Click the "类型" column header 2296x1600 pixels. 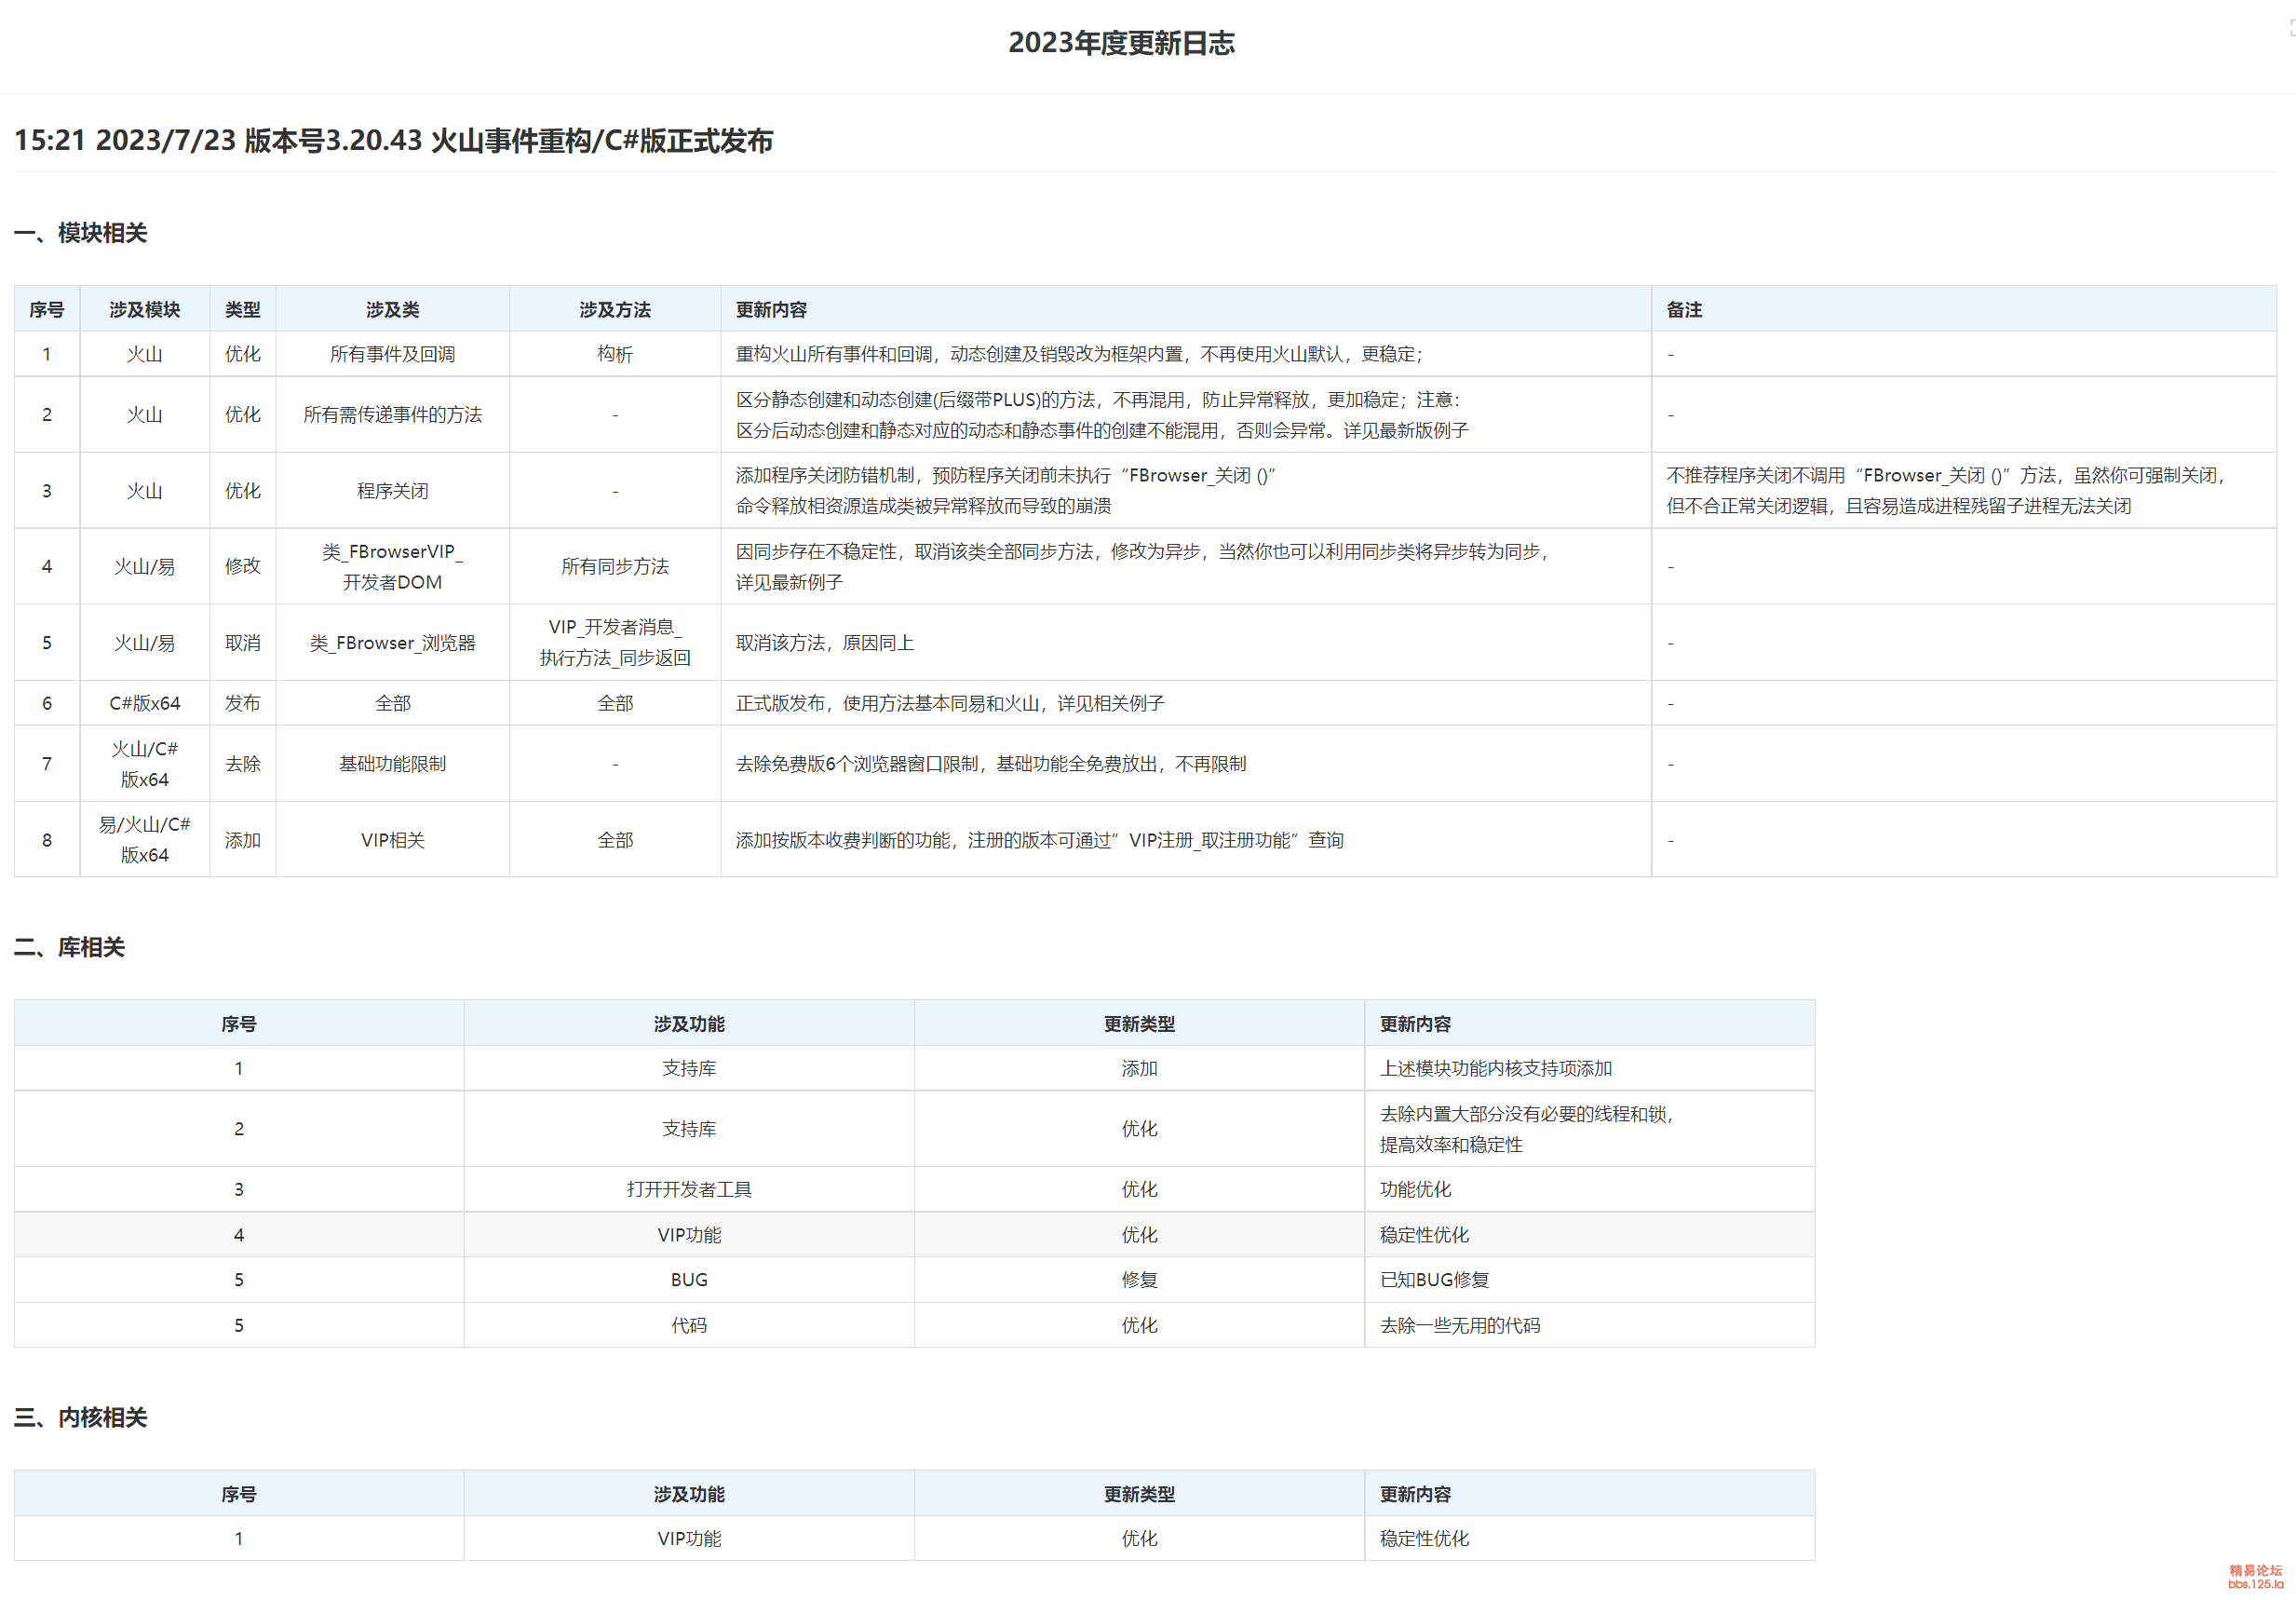[243, 310]
